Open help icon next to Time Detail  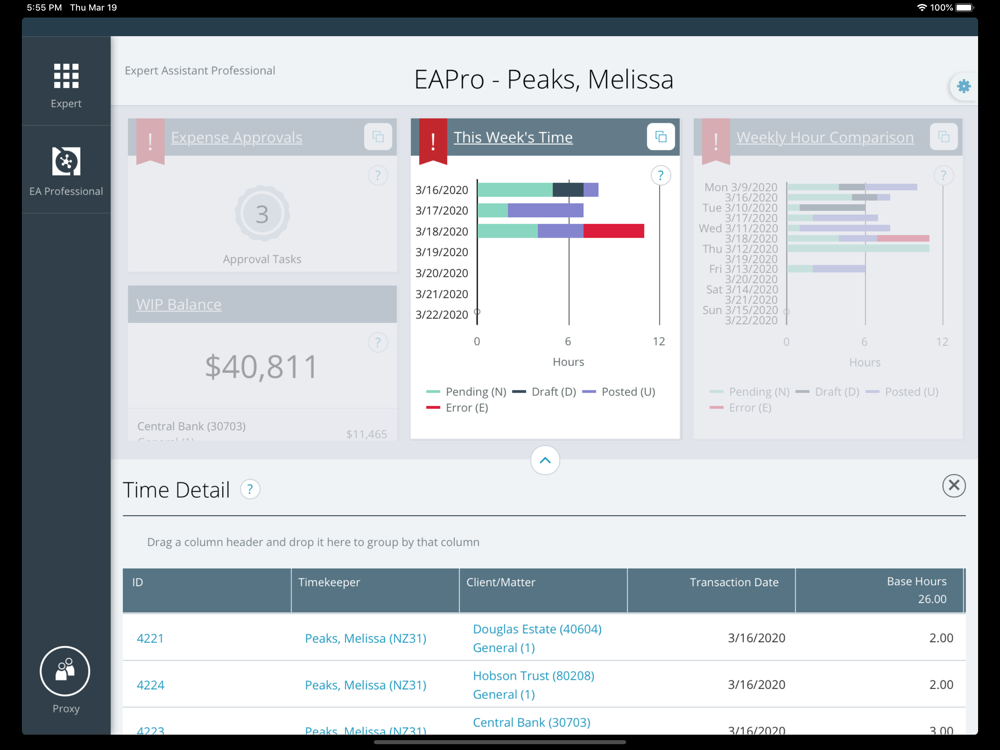pyautogui.click(x=250, y=490)
